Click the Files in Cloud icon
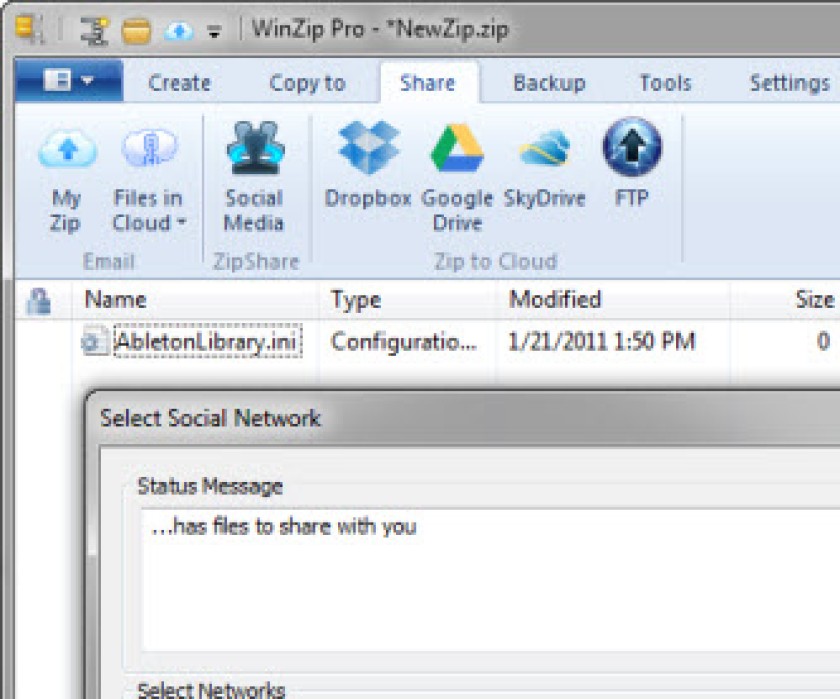840x699 pixels. tap(149, 148)
